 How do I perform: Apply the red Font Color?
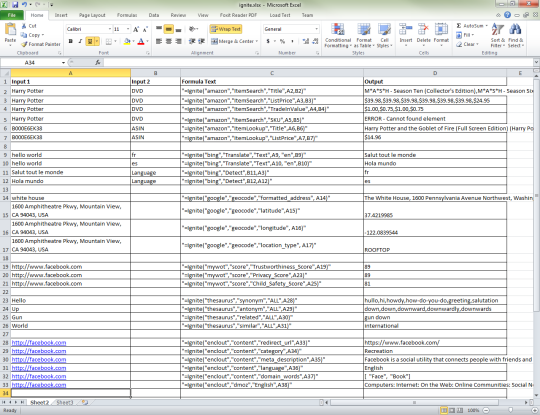(141, 41)
